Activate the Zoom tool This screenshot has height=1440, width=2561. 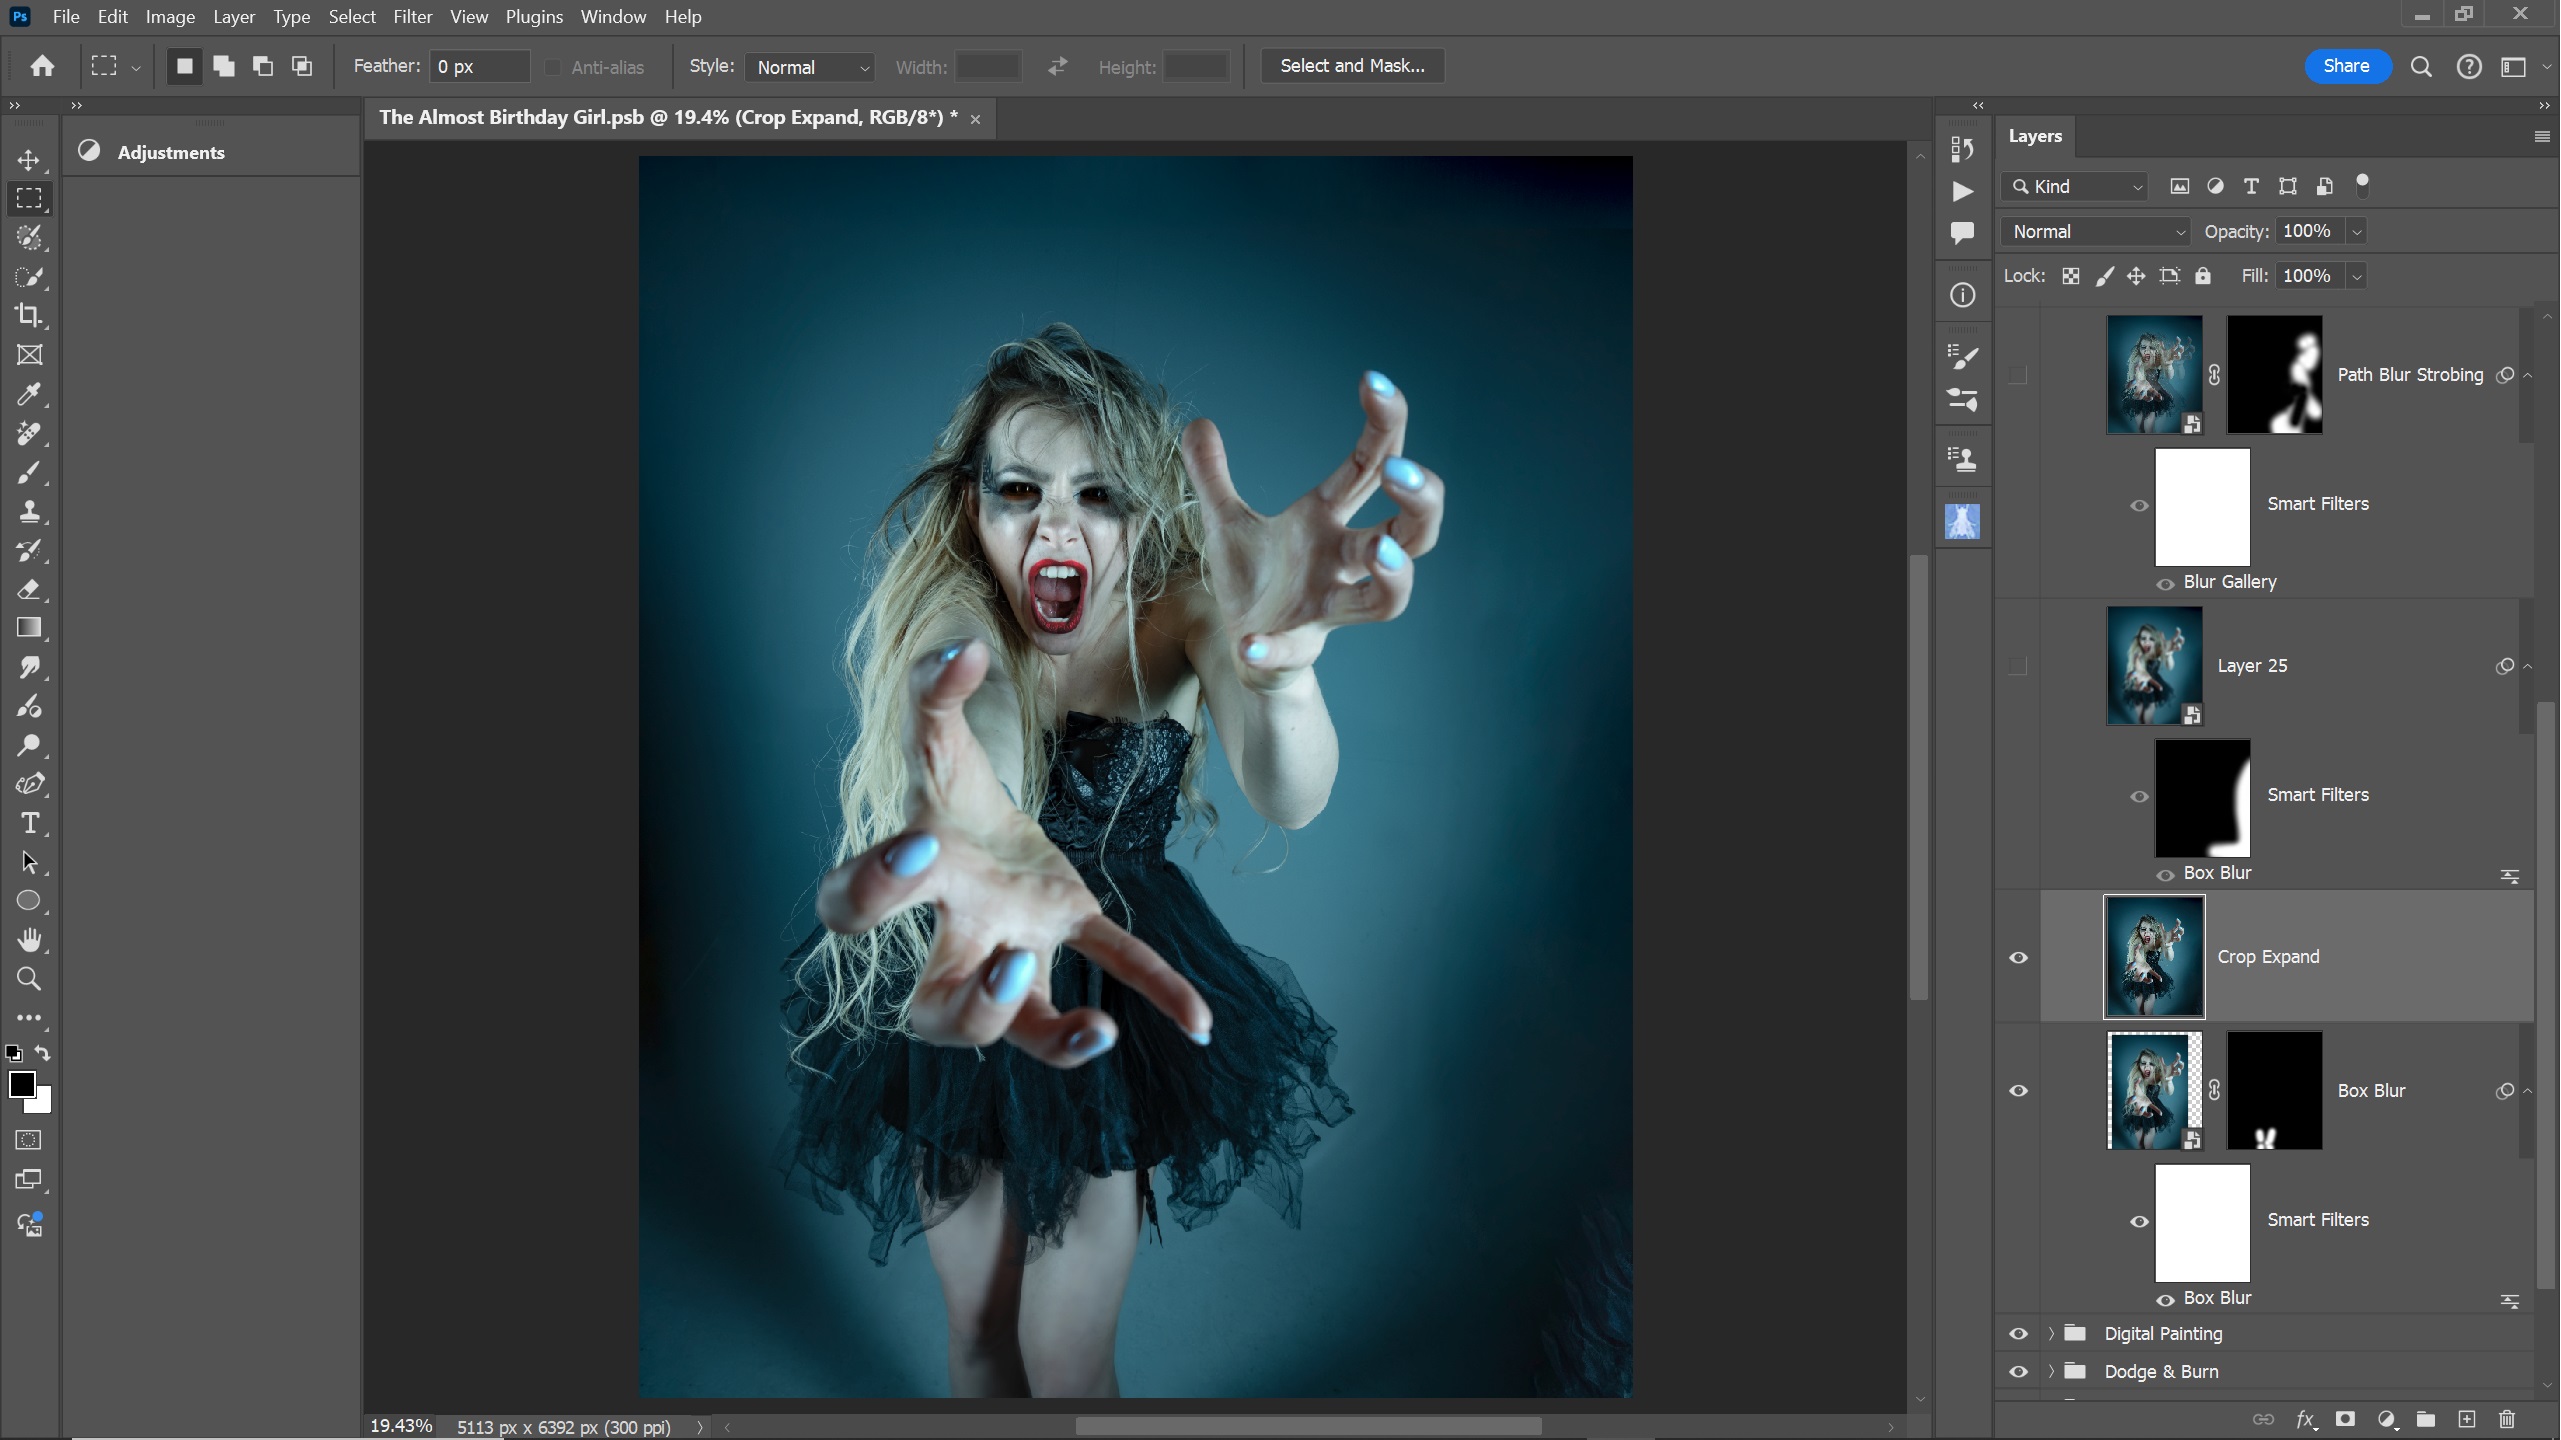(29, 979)
